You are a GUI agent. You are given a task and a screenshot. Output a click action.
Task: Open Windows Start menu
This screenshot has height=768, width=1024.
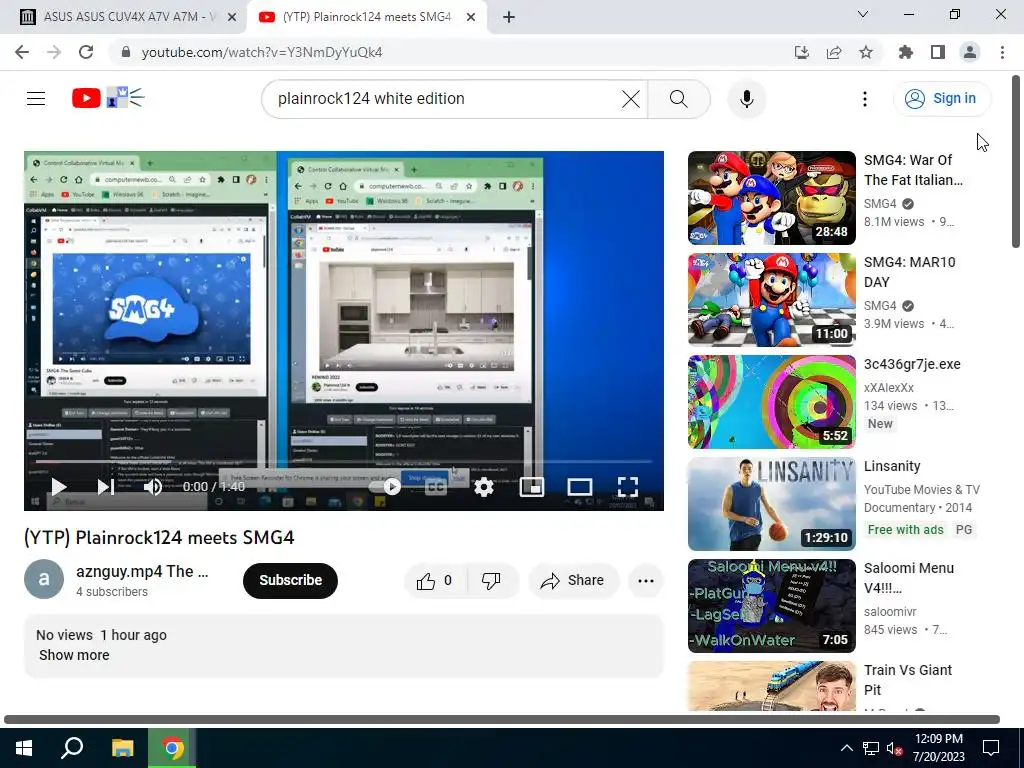click(x=24, y=748)
